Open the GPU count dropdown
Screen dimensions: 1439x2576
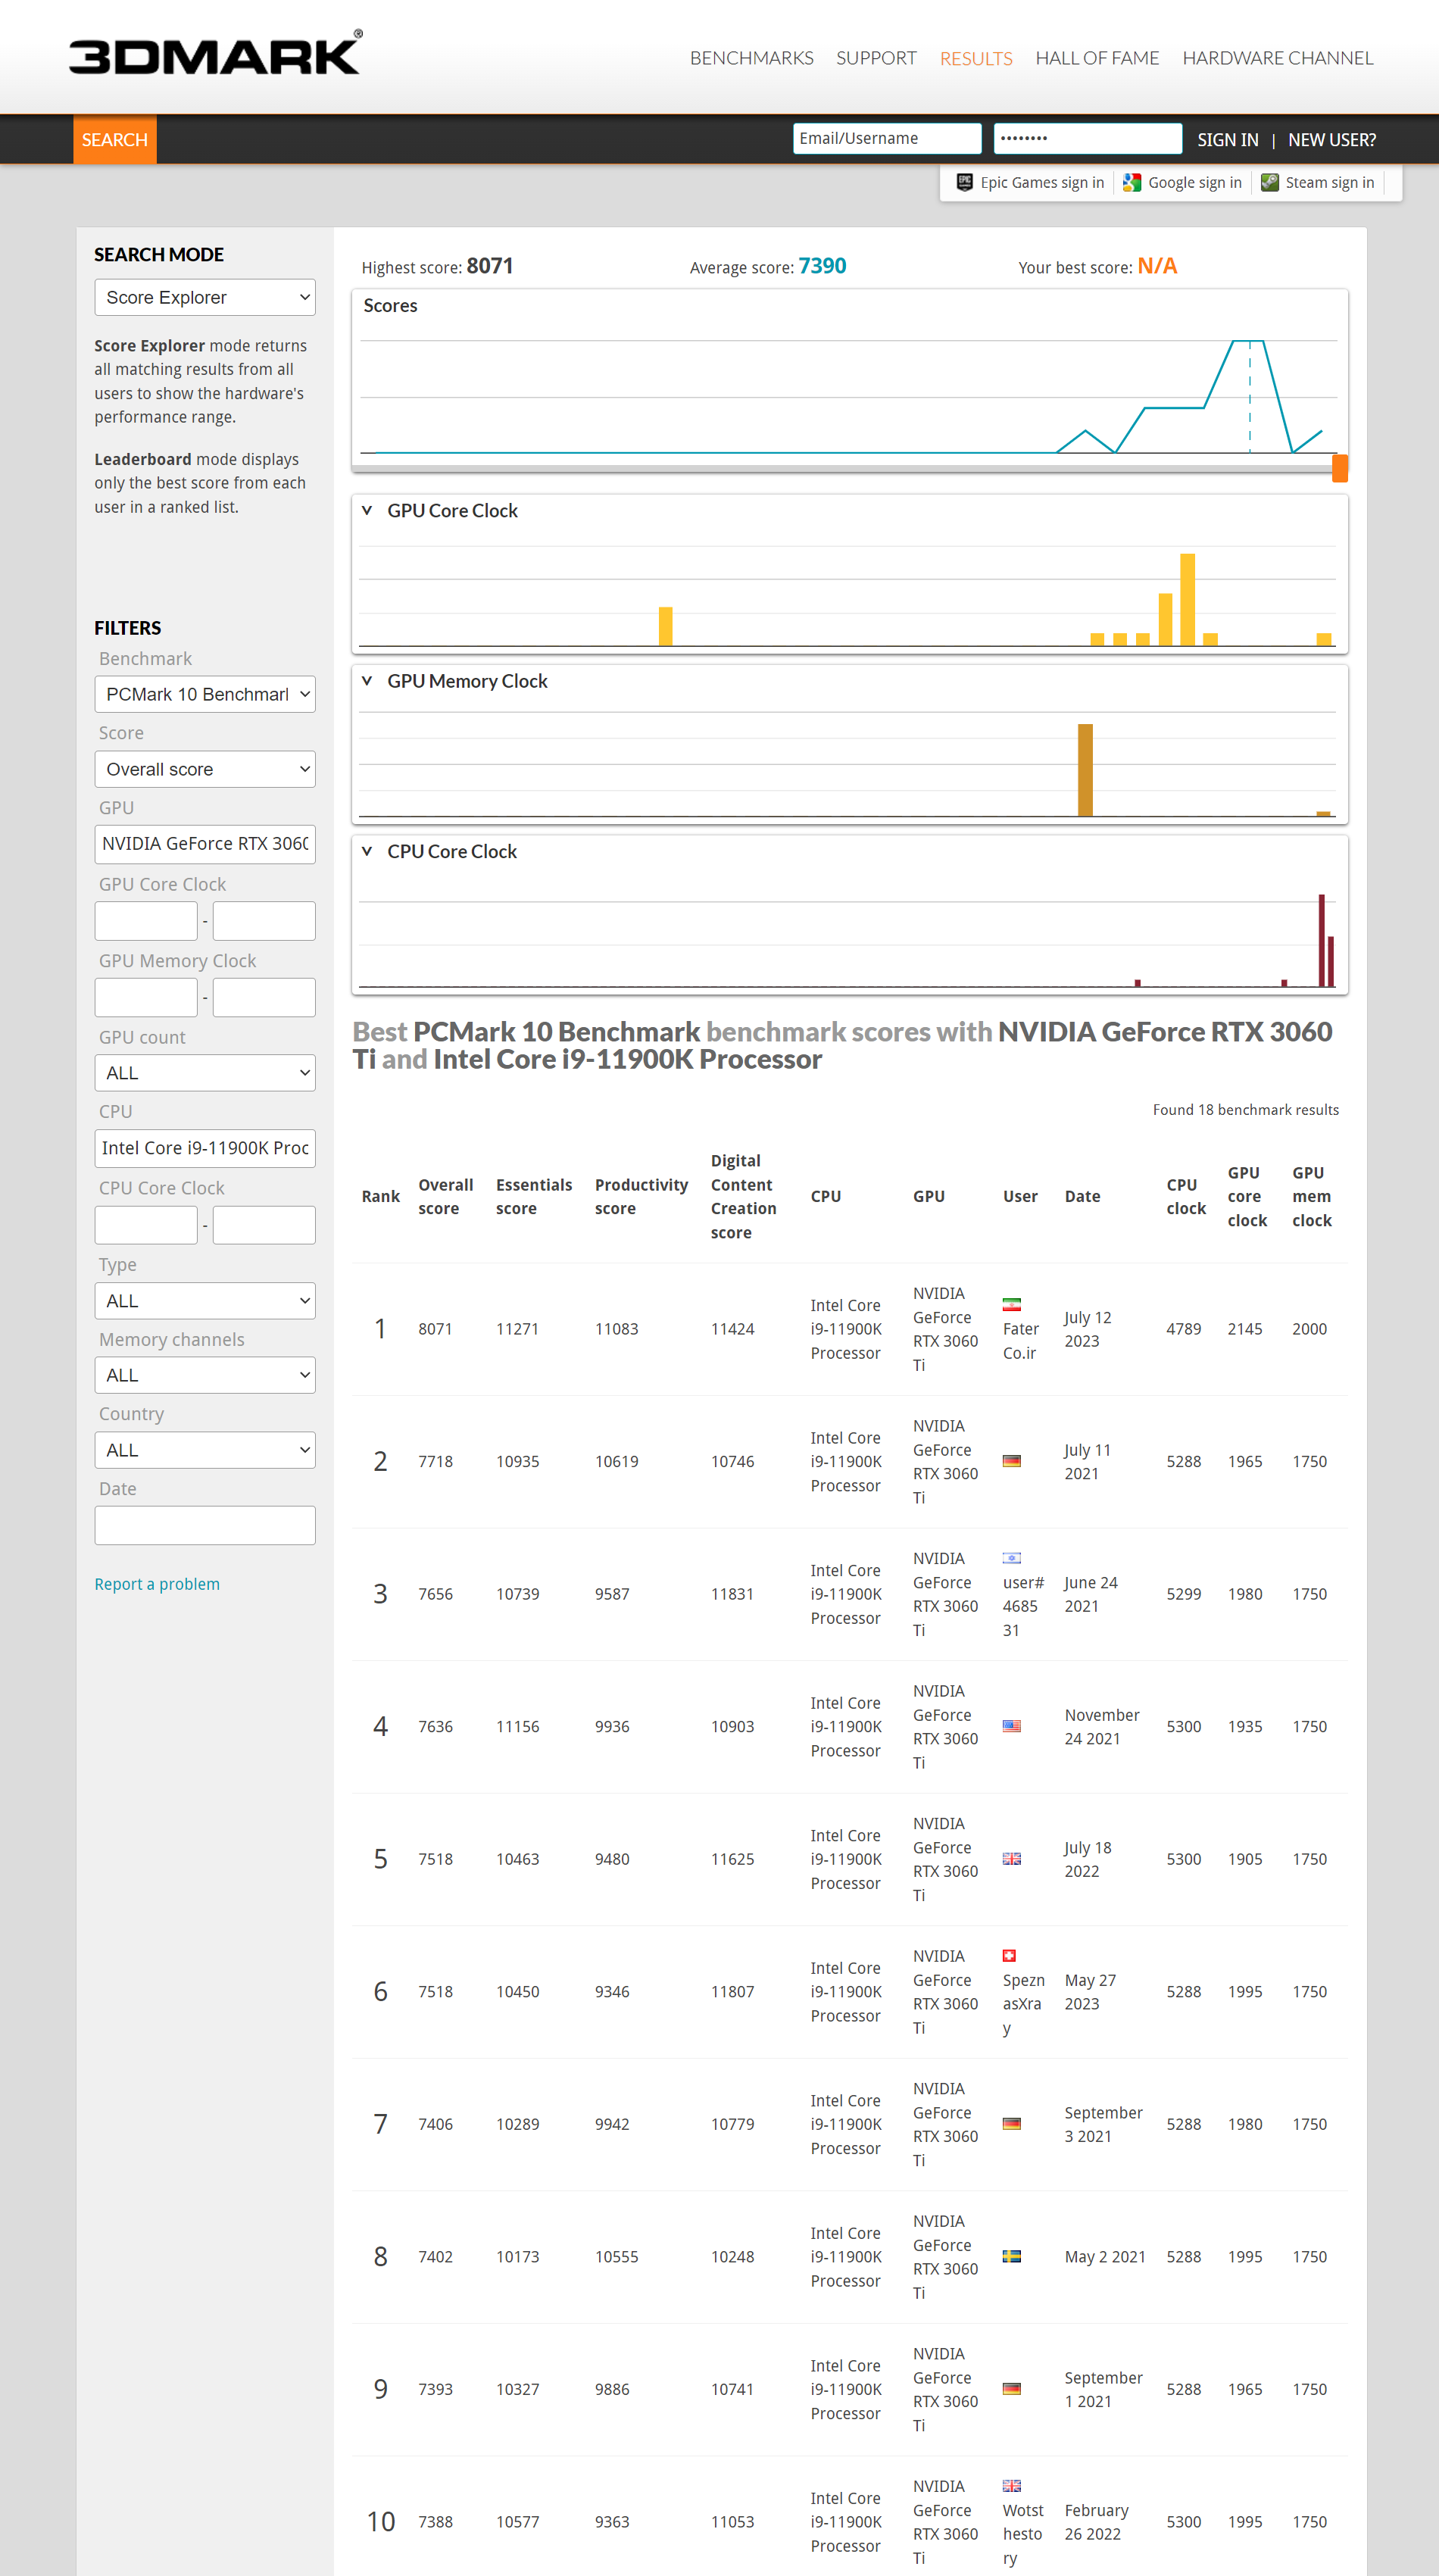[205, 1073]
